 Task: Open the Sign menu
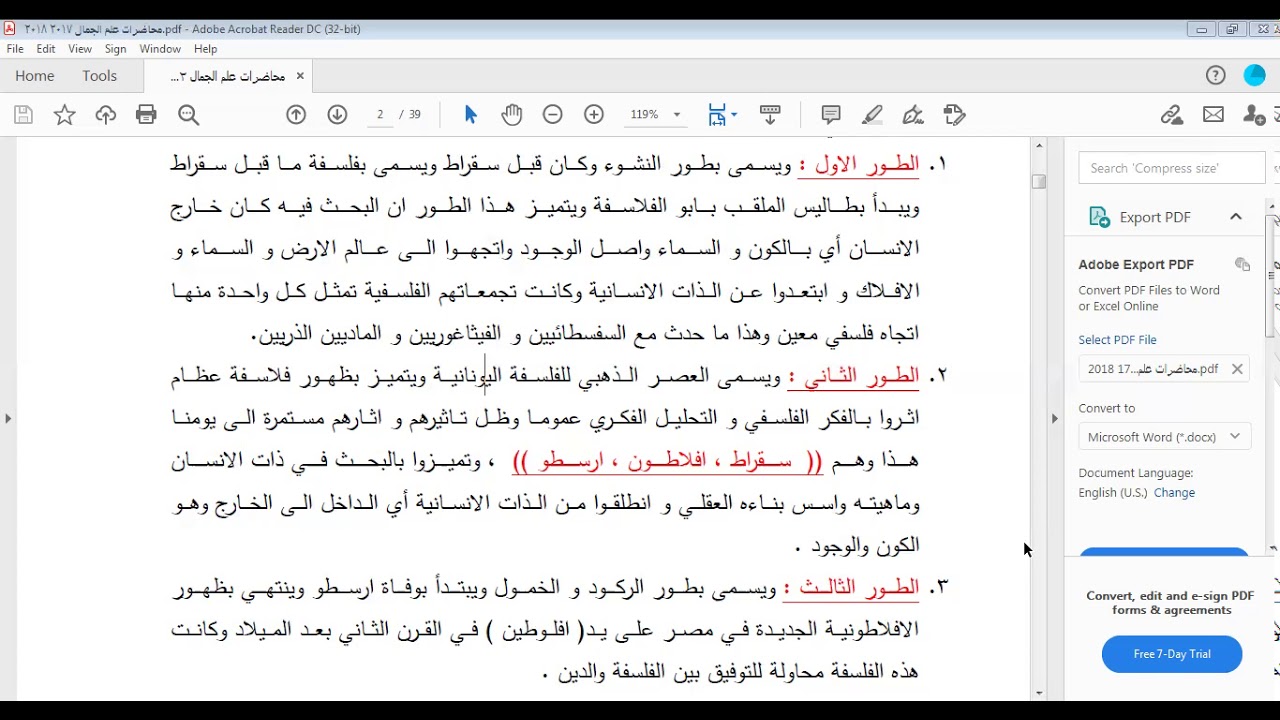[115, 49]
